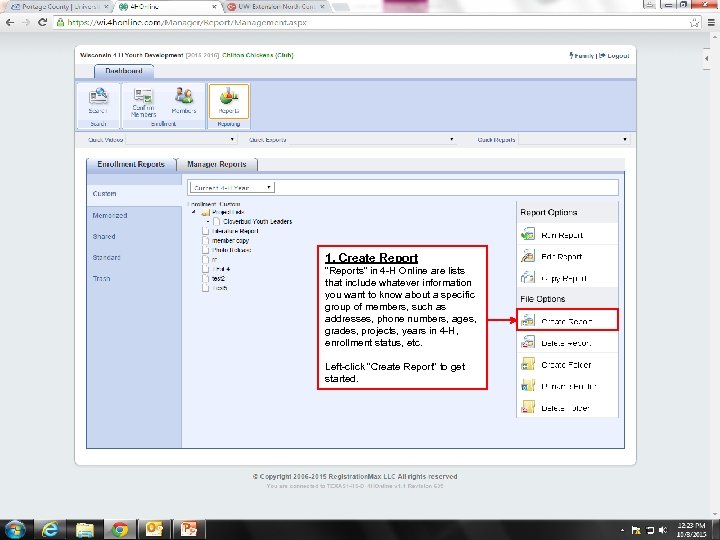This screenshot has height=540, width=720.
Task: Open File Explorer from the taskbar
Action: coord(85,530)
